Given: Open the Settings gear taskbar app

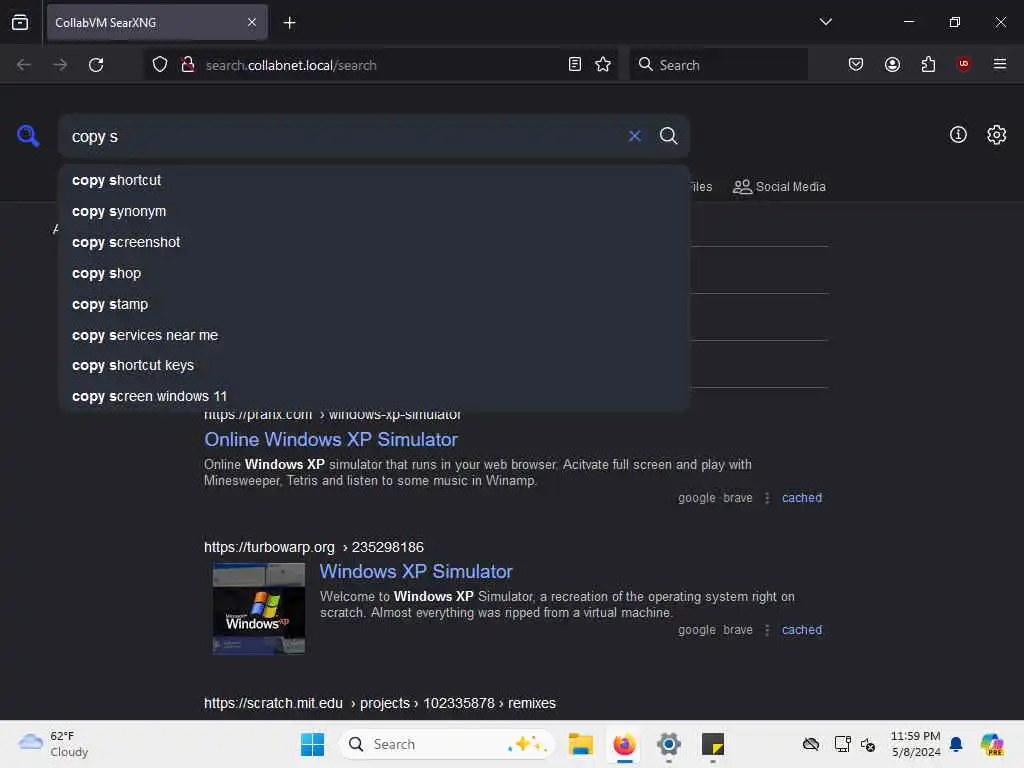Looking at the screenshot, I should pyautogui.click(x=669, y=744).
